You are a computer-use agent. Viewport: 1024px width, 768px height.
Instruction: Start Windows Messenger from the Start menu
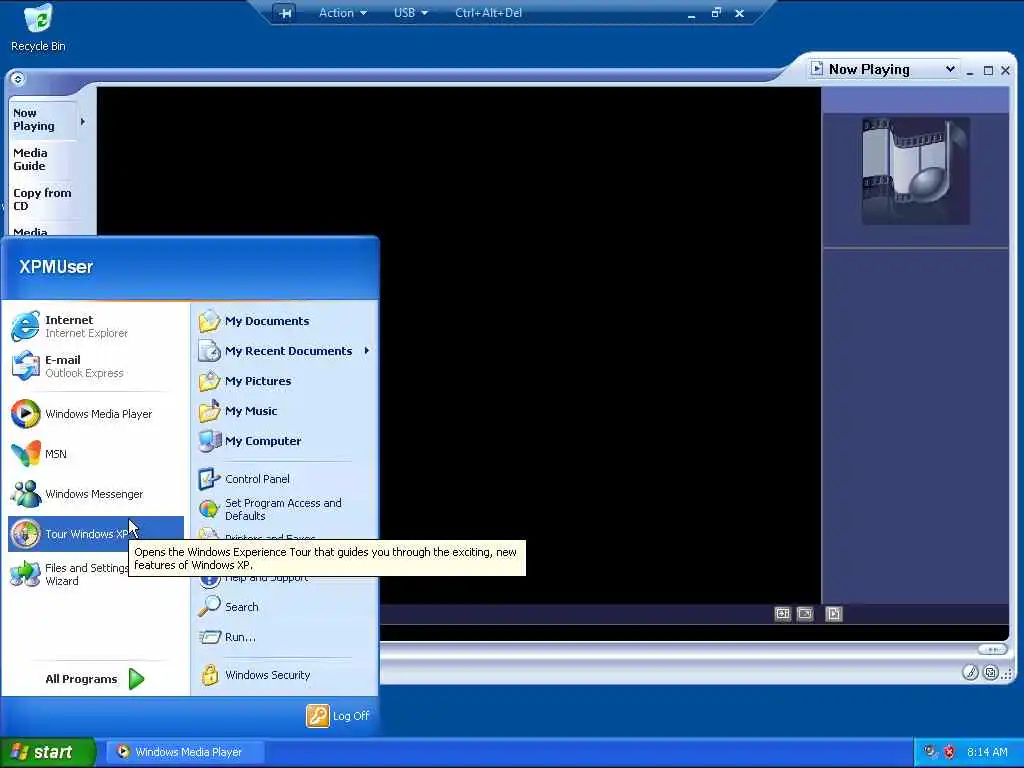click(95, 494)
